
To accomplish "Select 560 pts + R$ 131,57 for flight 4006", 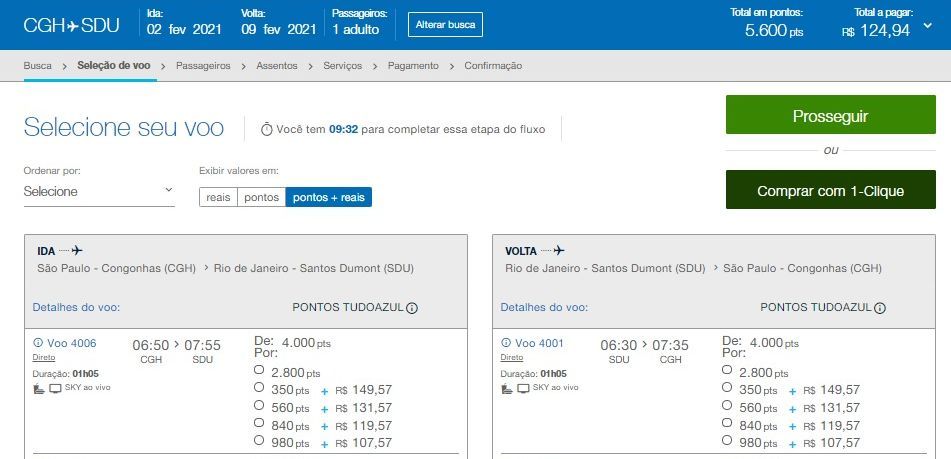I will pos(259,404).
